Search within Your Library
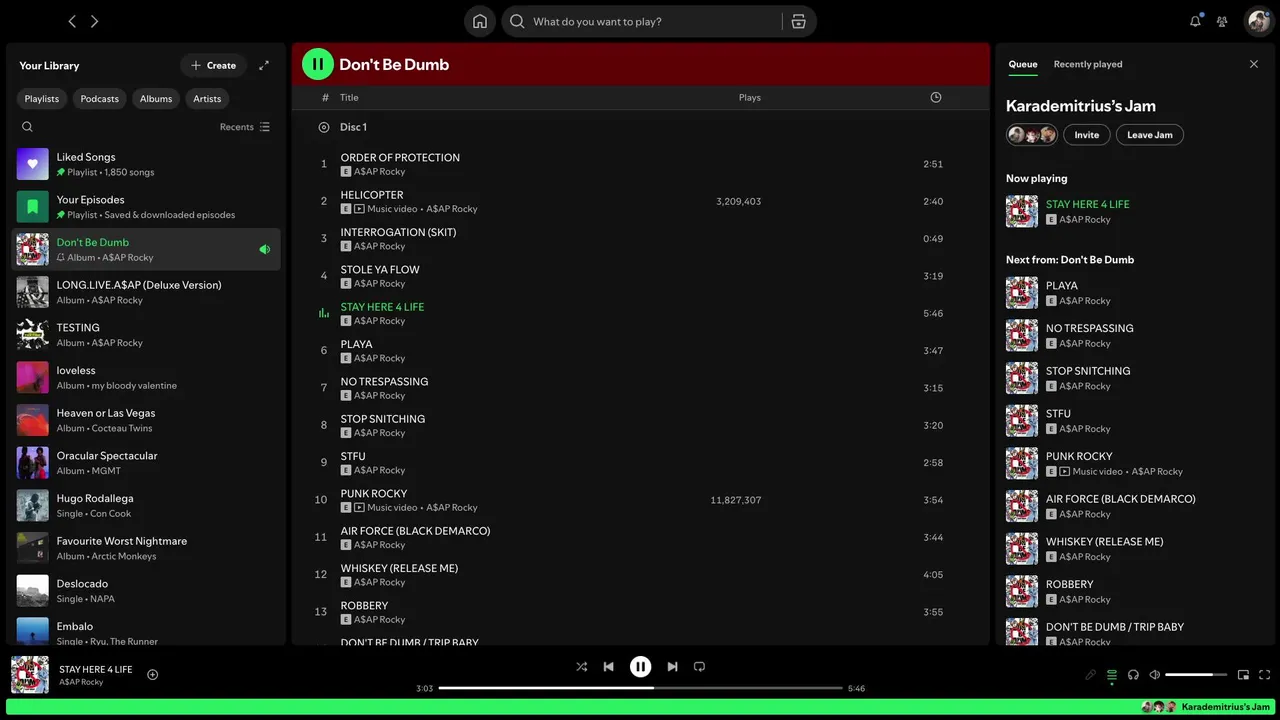The height and width of the screenshot is (720, 1280). click(27, 127)
